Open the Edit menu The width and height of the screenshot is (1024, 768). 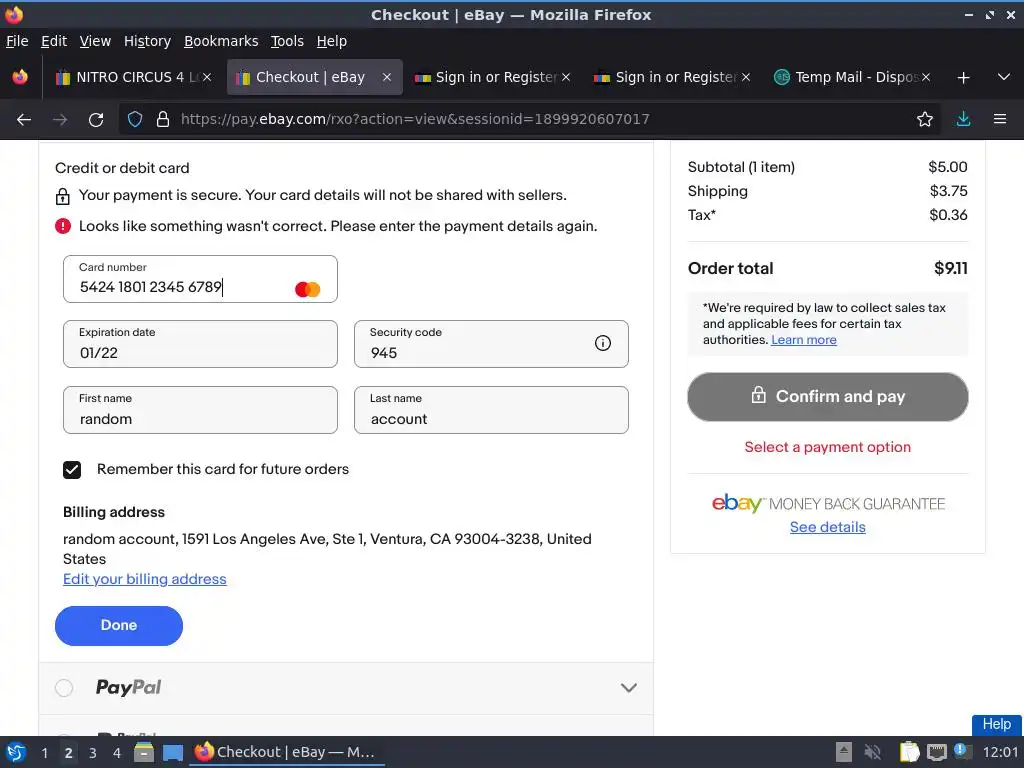(x=54, y=41)
